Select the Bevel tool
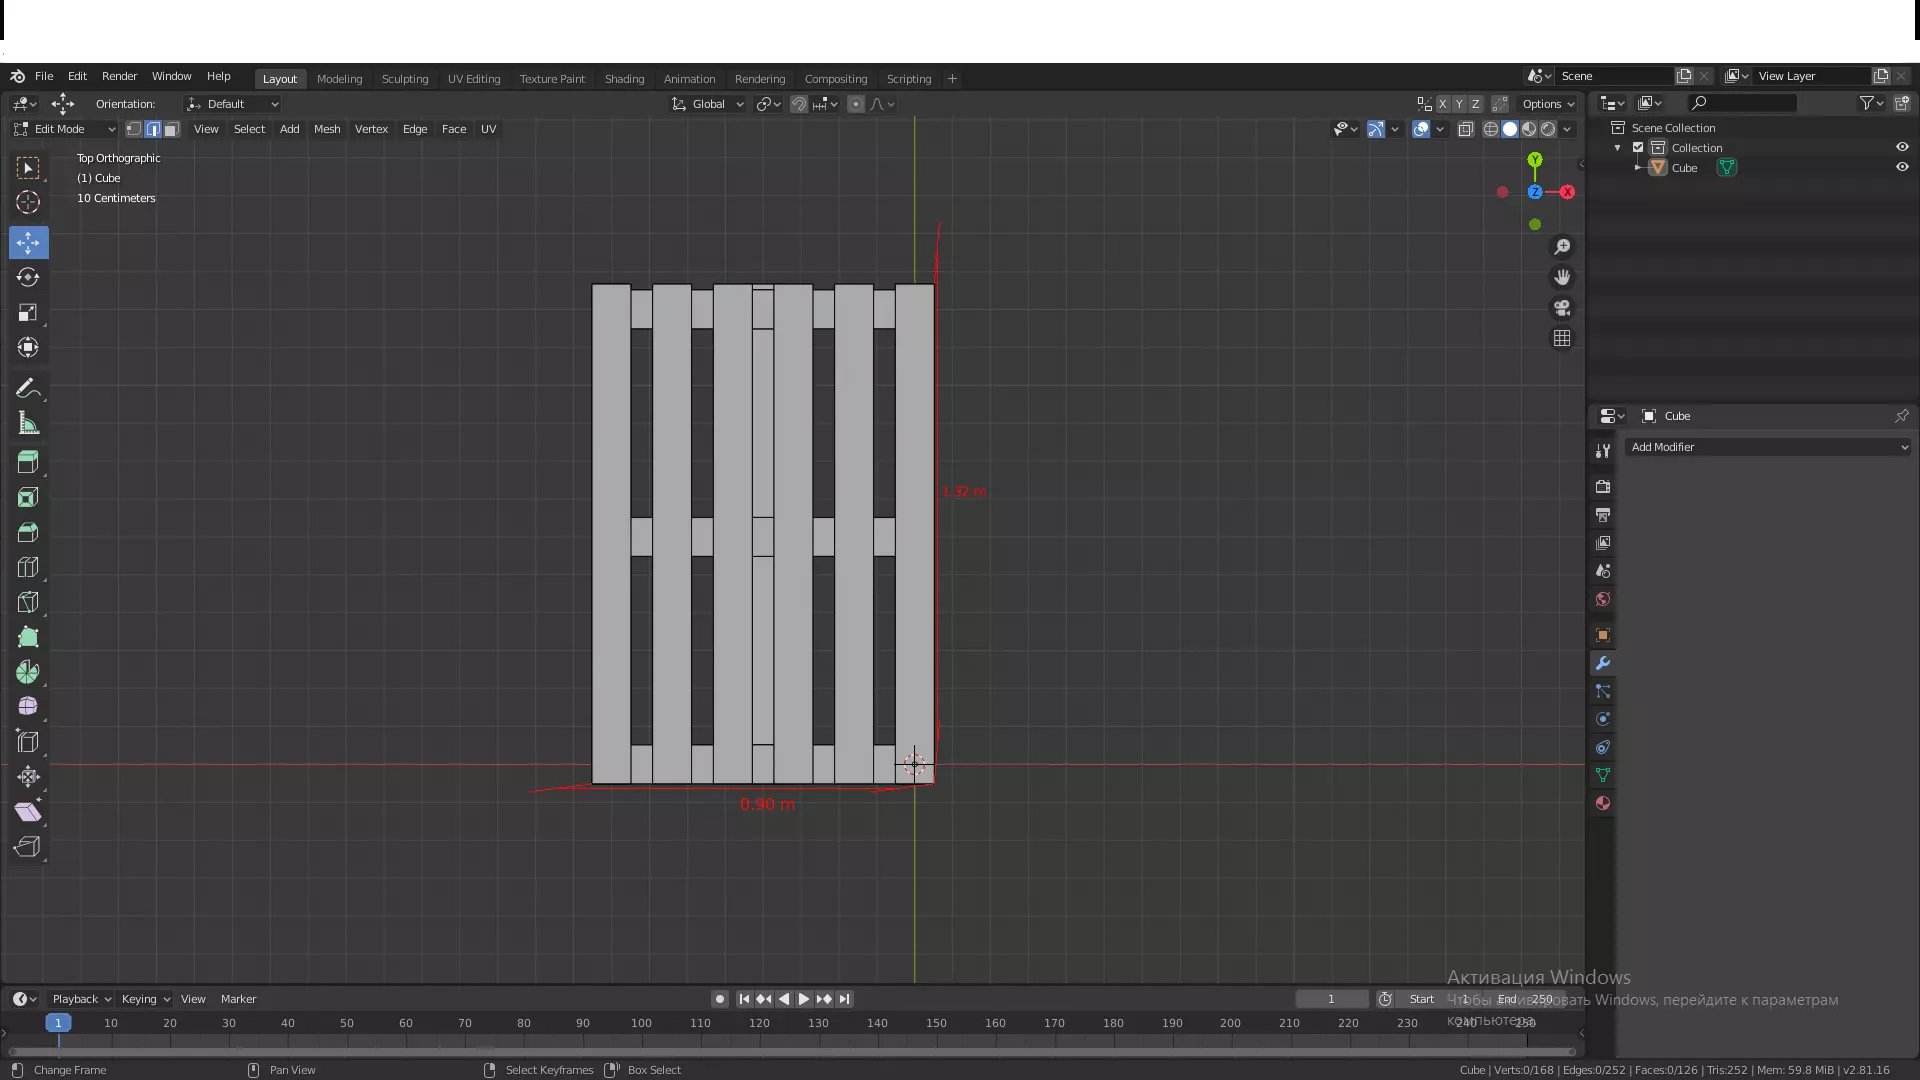This screenshot has width=1920, height=1080. coord(28,532)
